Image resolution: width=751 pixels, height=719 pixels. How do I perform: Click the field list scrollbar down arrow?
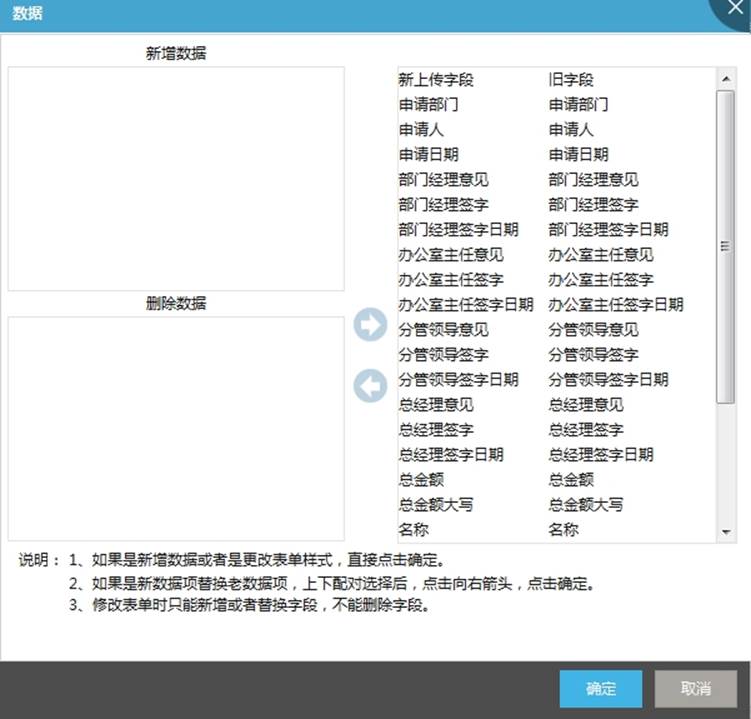(x=727, y=532)
